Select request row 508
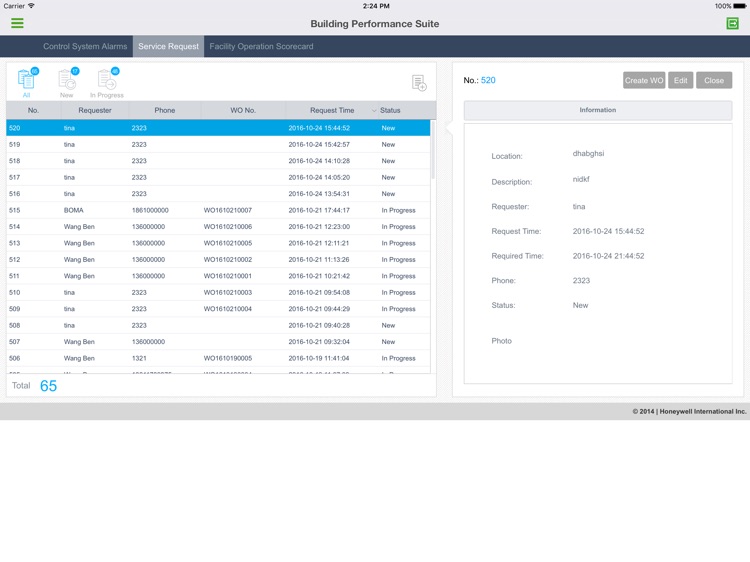750x562 pixels. click(218, 325)
